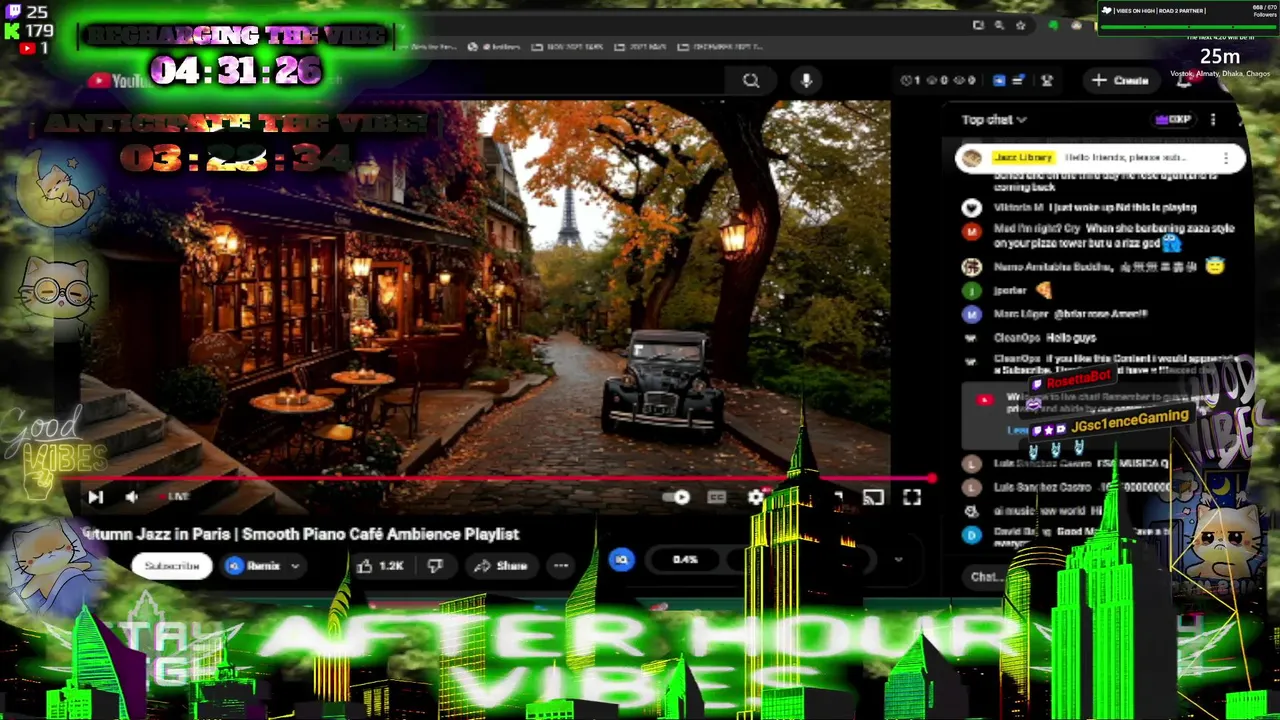Click the YouTube search magnifier icon
The height and width of the screenshot is (720, 1280).
coord(751,81)
